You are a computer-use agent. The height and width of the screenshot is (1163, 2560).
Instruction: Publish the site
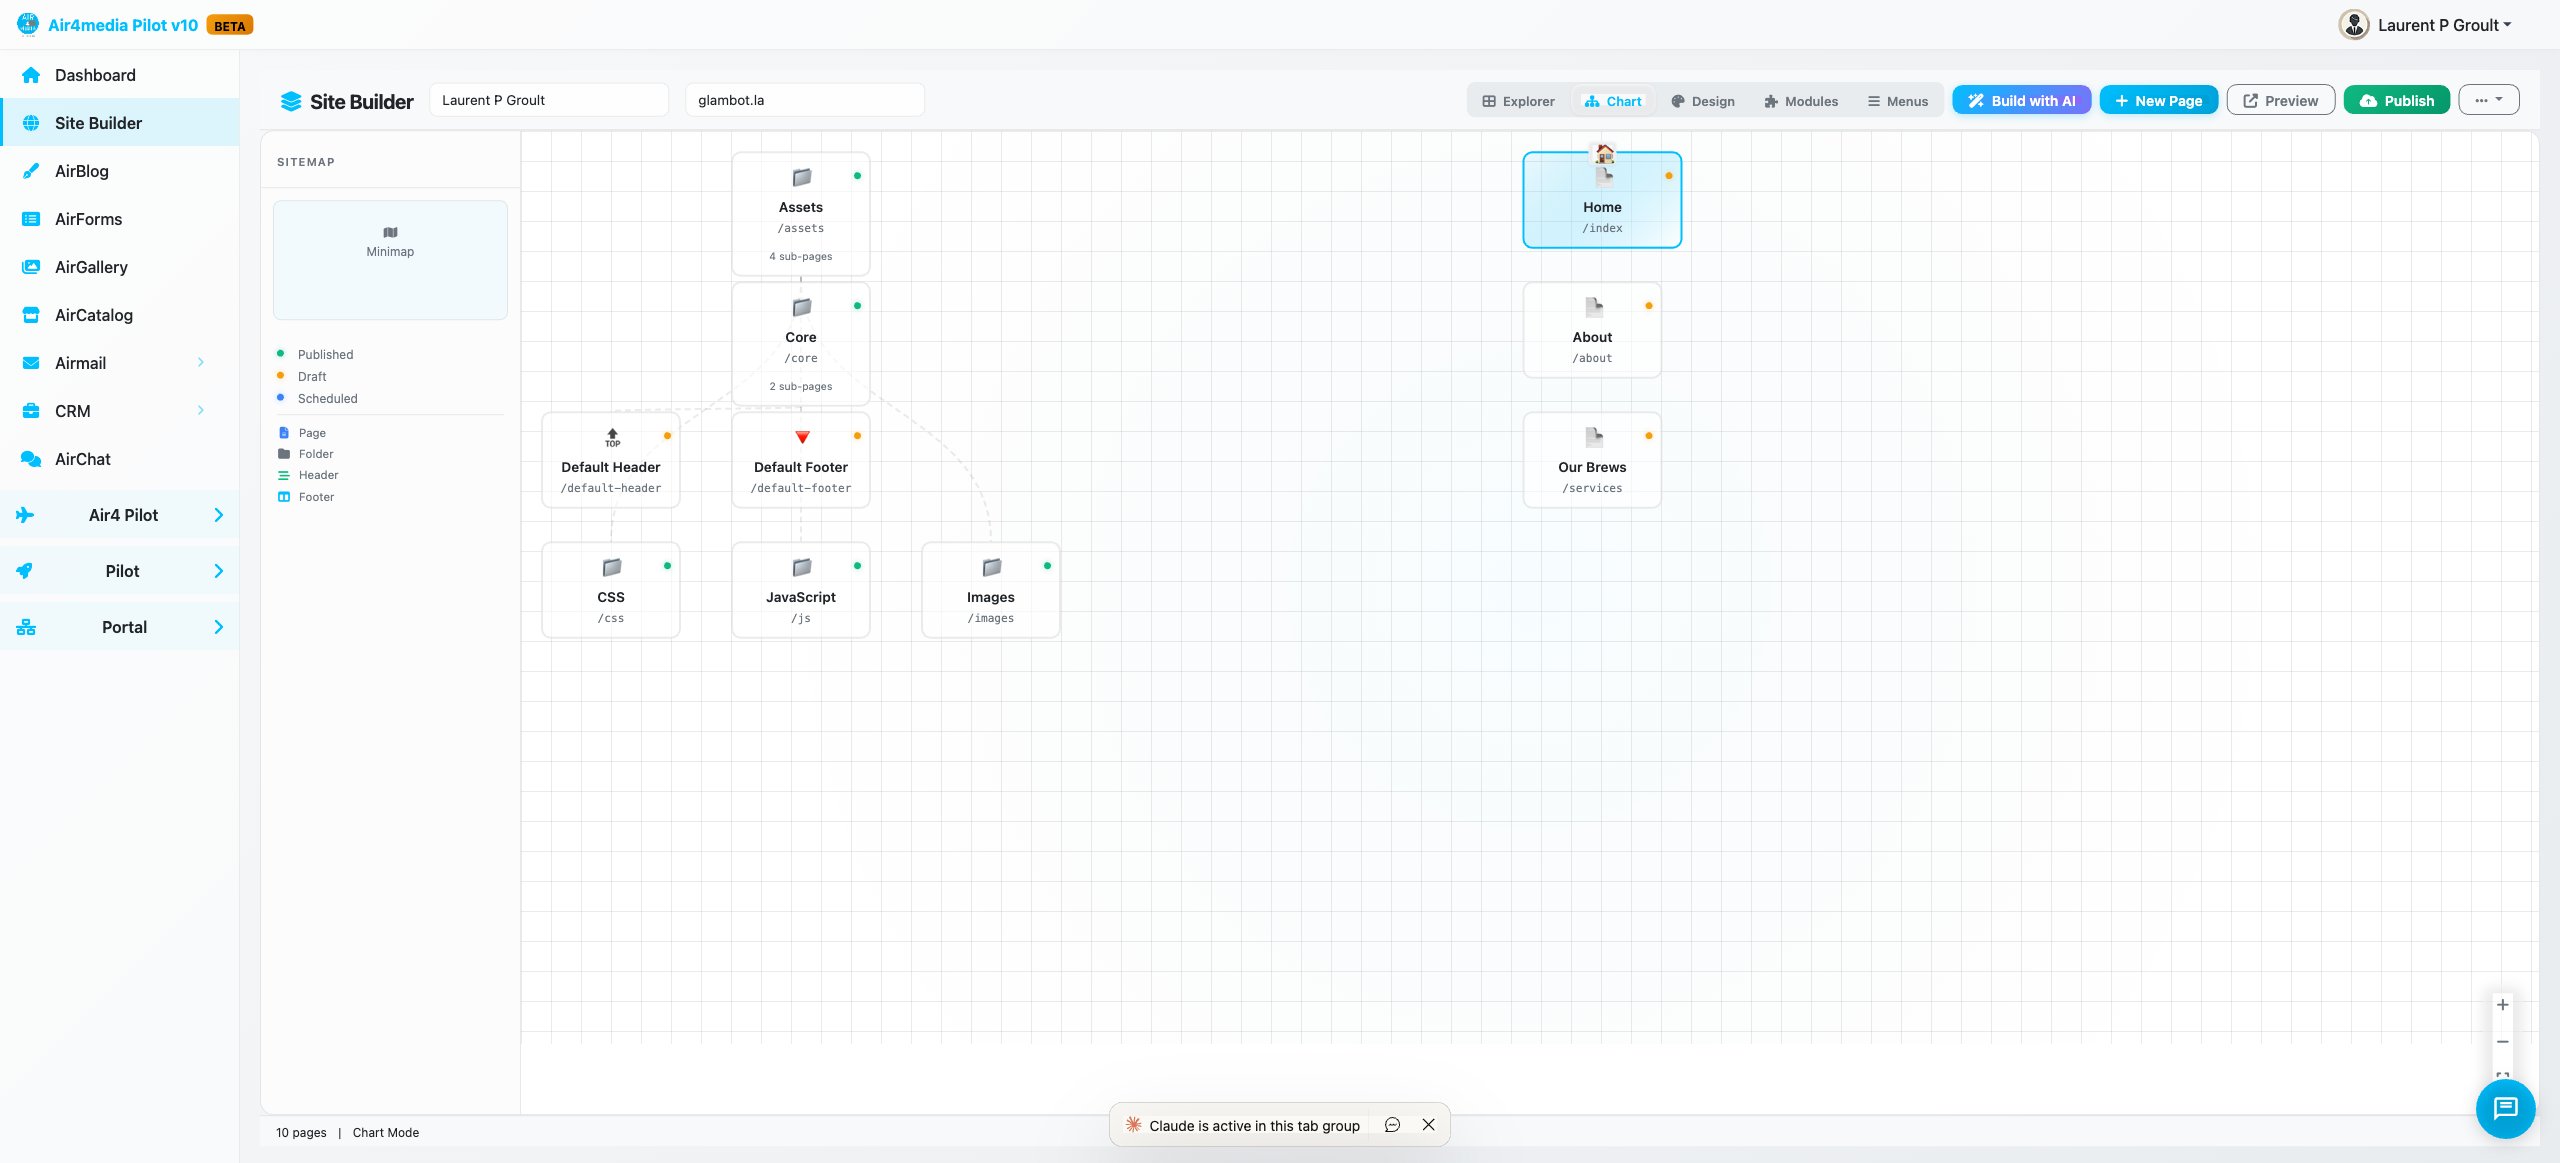tap(2396, 100)
